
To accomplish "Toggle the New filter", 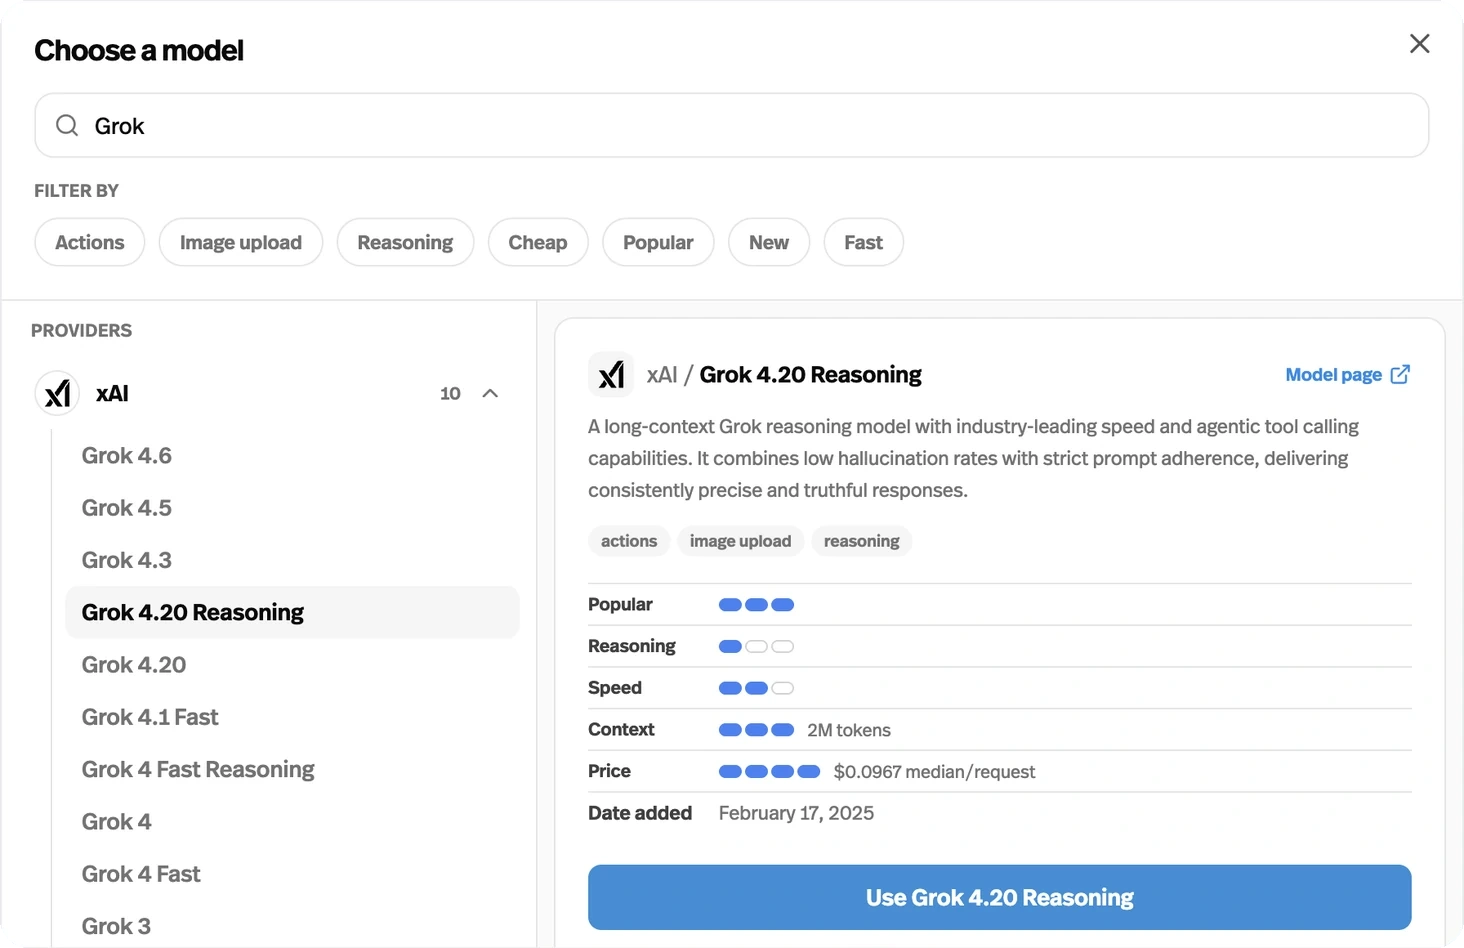I will [x=769, y=242].
